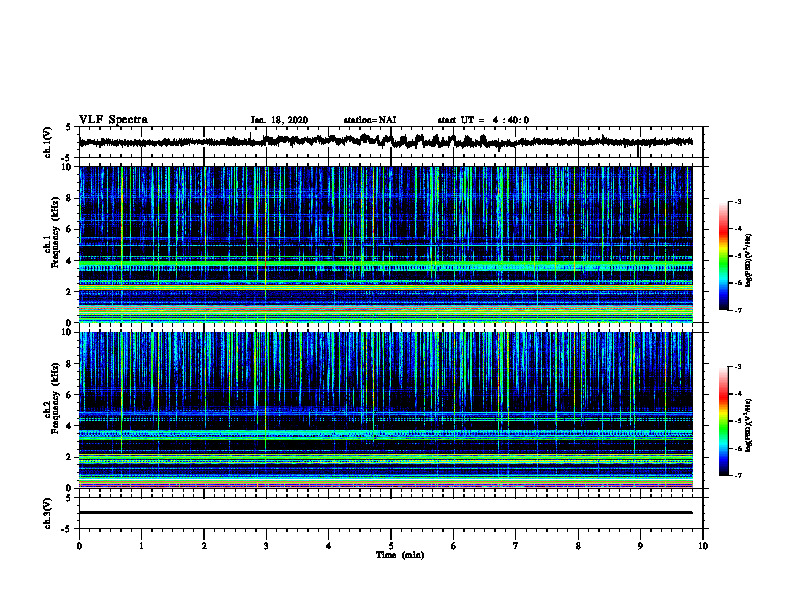
Task: Click the "station=NAI" header label
Action: click(370, 120)
